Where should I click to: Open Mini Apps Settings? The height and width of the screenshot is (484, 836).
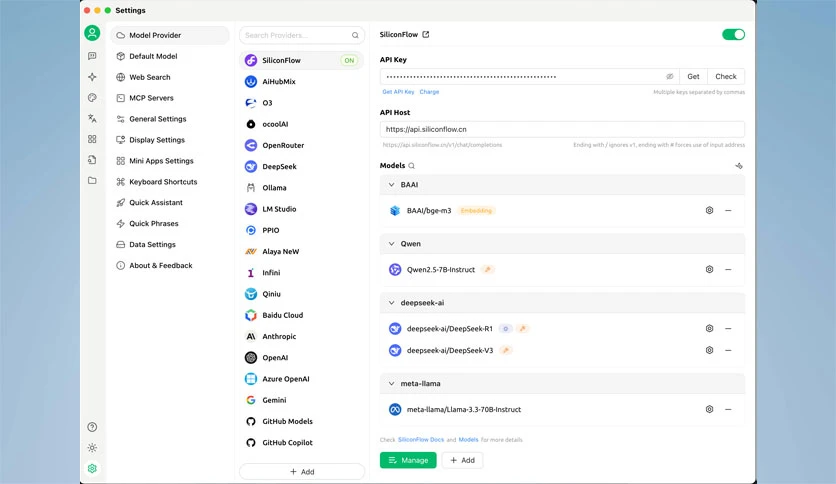click(x=170, y=161)
